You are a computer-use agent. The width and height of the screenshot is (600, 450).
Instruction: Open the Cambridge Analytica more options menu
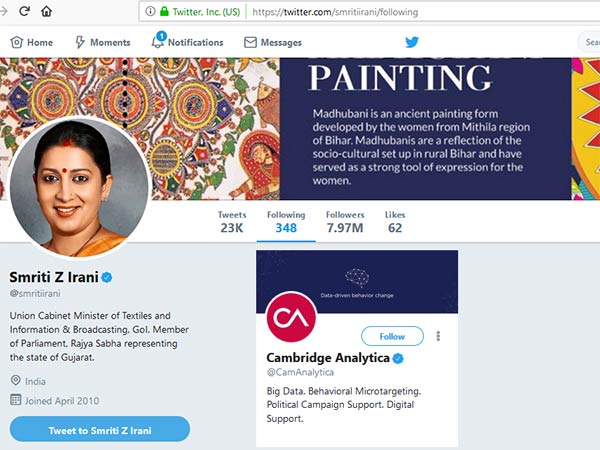tap(438, 336)
